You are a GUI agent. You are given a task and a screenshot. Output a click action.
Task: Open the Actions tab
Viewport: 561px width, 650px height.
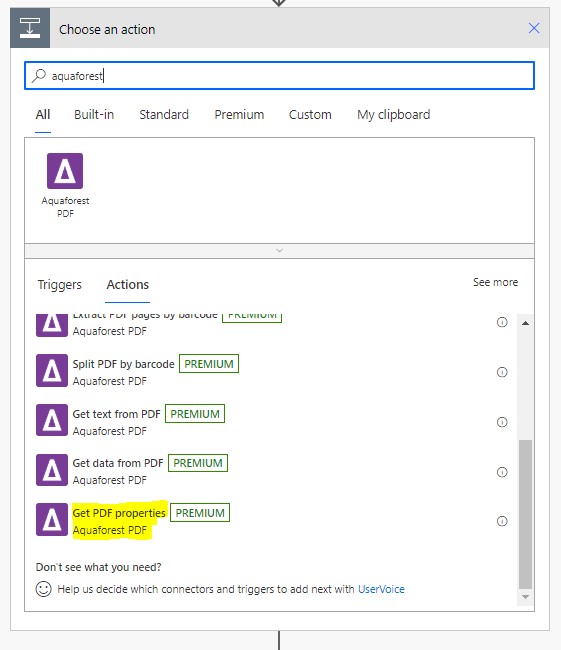point(127,285)
